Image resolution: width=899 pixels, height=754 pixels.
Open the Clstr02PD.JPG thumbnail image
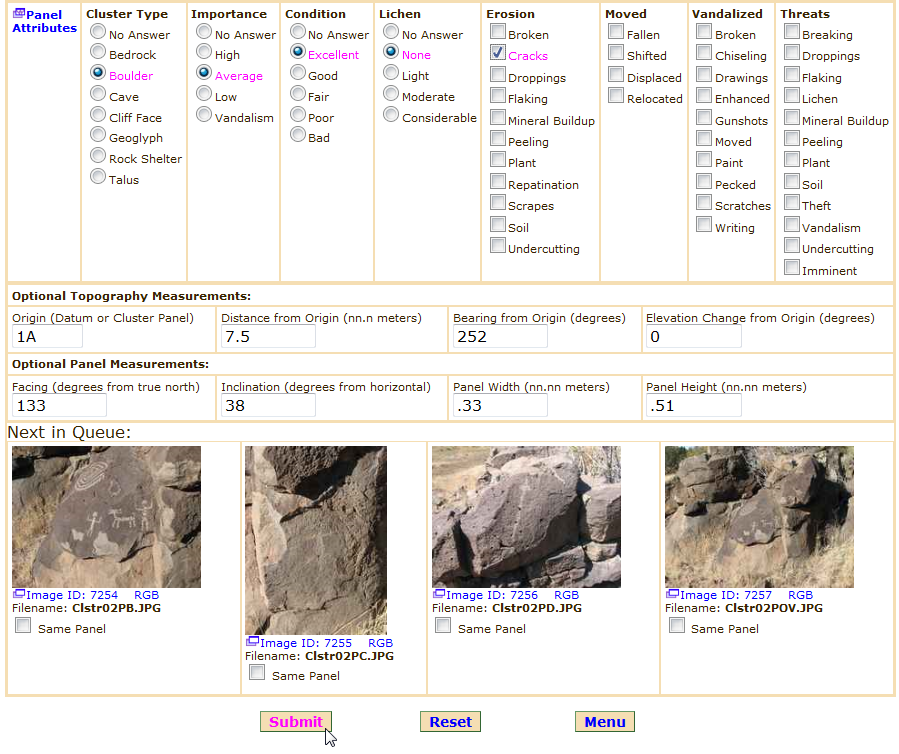tap(526, 516)
